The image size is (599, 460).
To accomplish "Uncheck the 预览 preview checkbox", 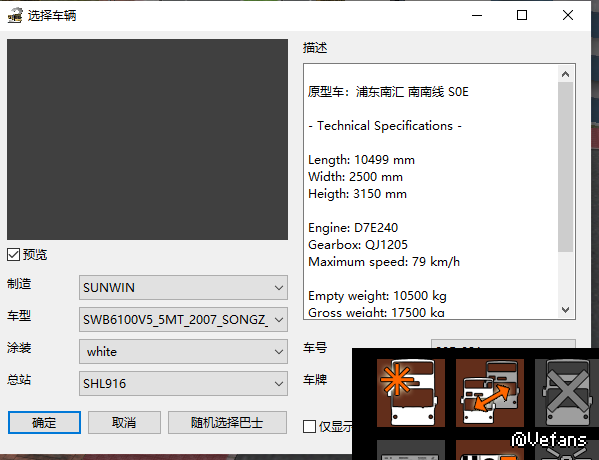I will click(x=13, y=254).
